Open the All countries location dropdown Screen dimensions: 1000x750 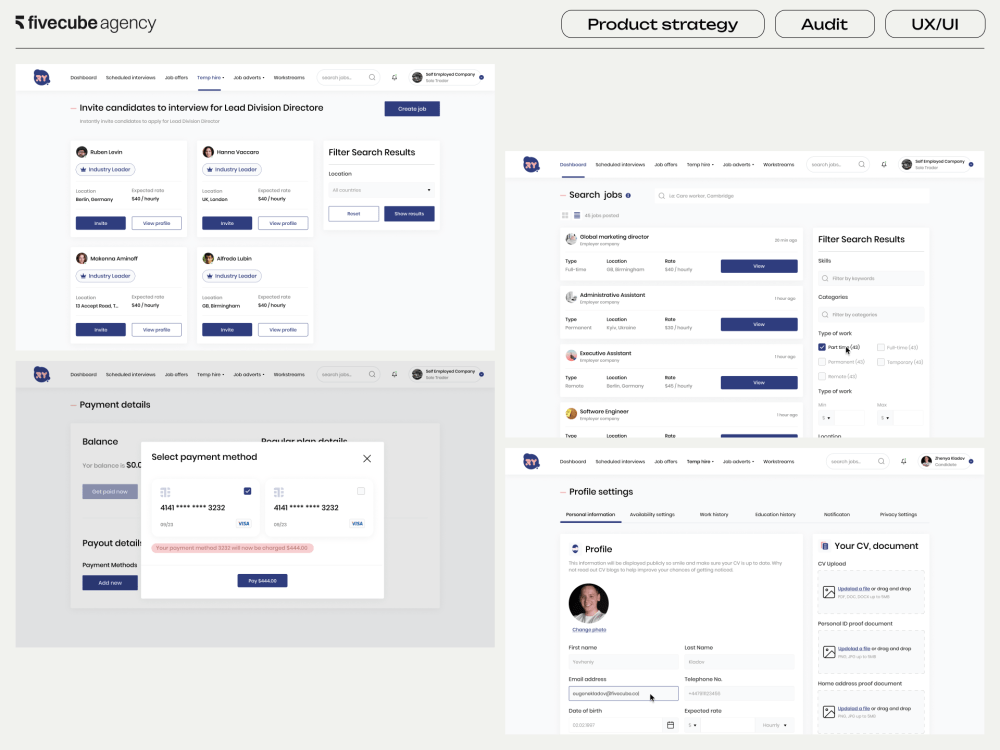tap(381, 190)
